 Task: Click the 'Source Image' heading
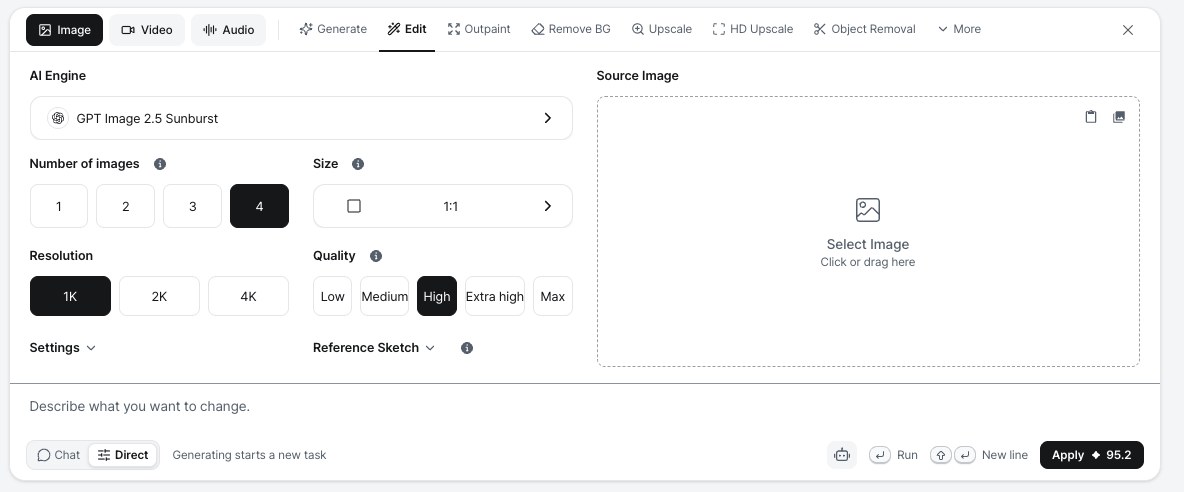pyautogui.click(x=637, y=75)
